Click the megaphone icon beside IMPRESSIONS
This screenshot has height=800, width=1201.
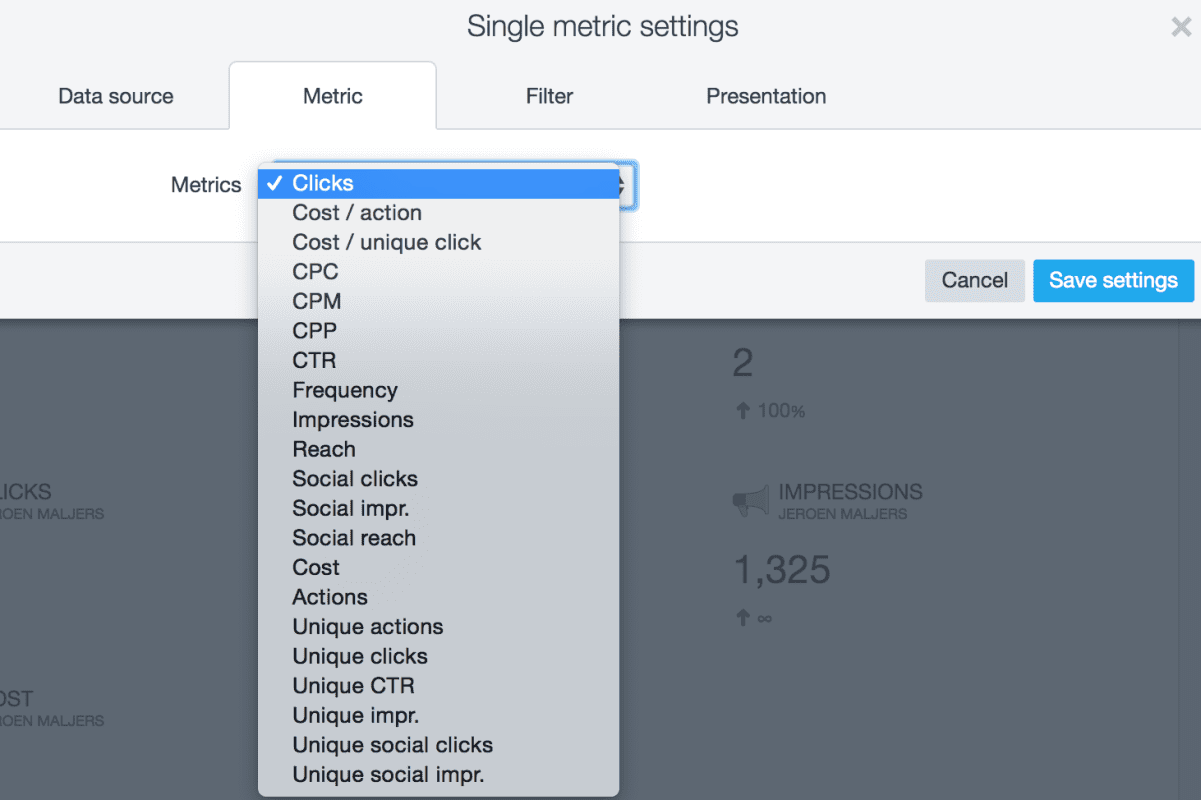(751, 502)
